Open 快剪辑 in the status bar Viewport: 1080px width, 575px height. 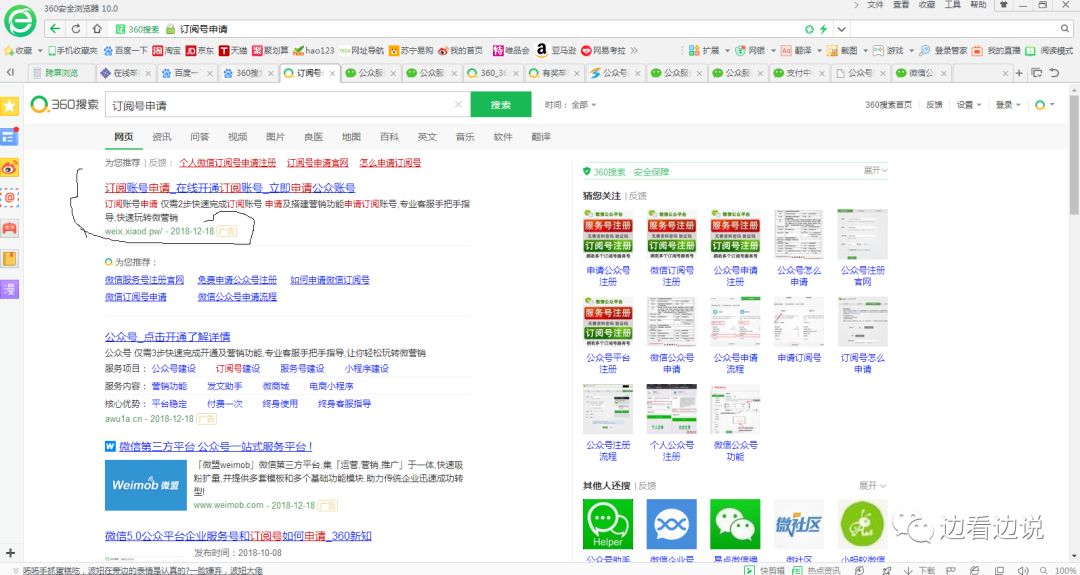pyautogui.click(x=764, y=570)
